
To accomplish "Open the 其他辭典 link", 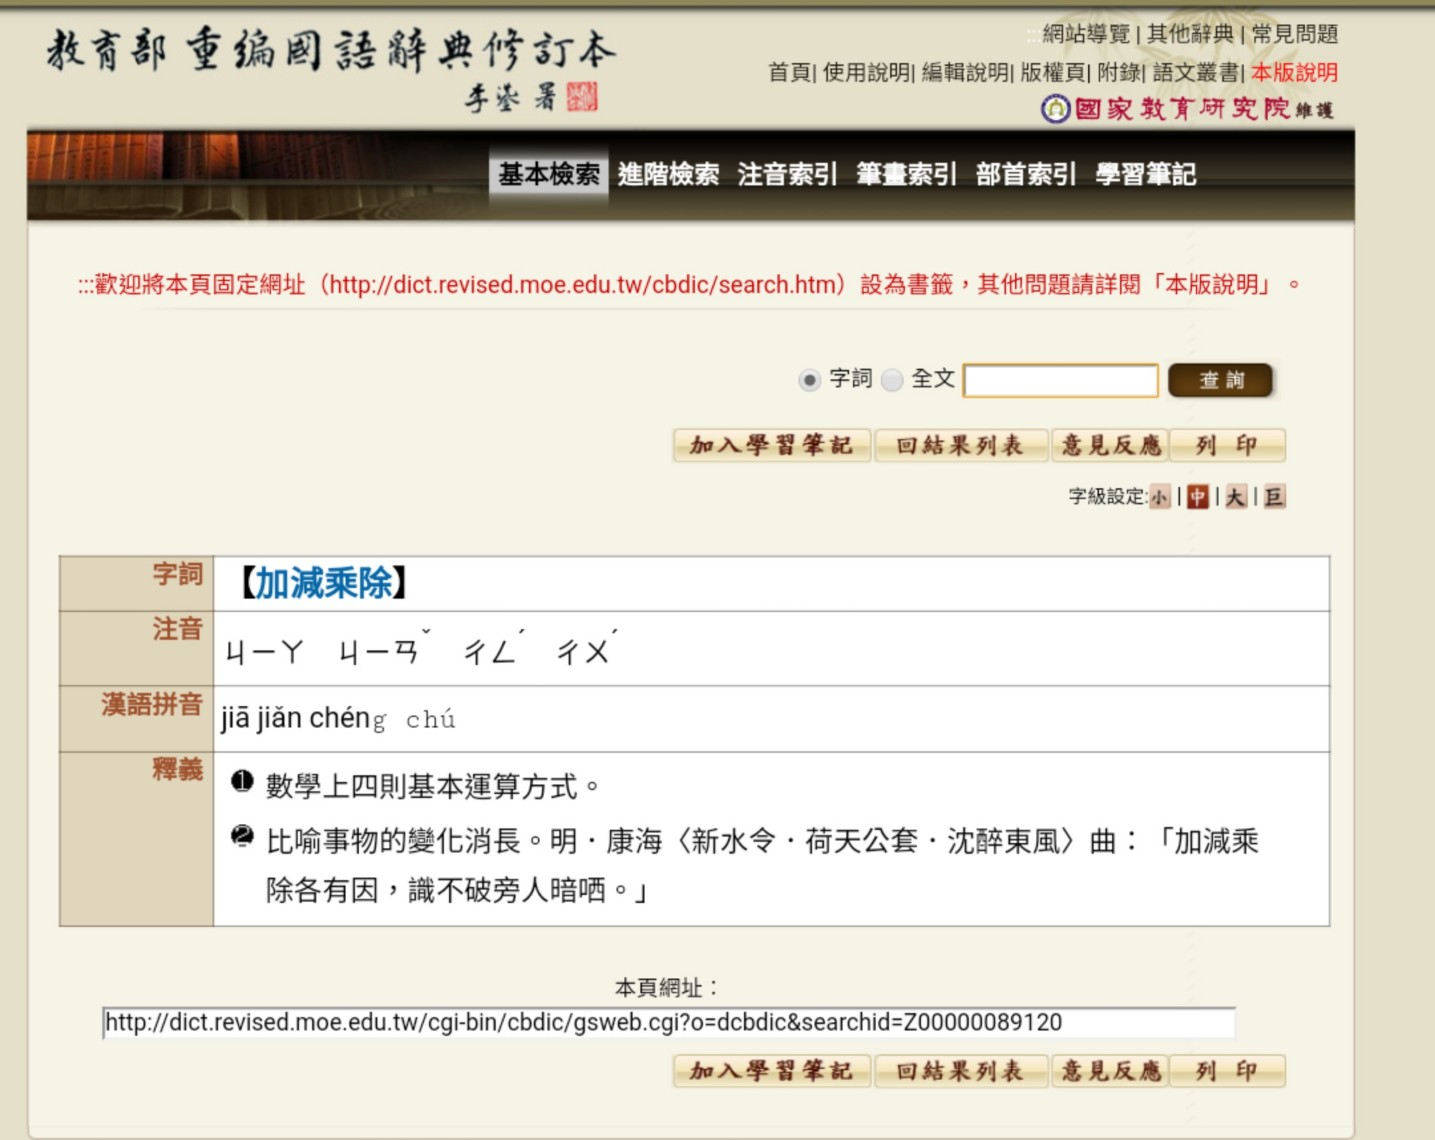I will pyautogui.click(x=1190, y=34).
